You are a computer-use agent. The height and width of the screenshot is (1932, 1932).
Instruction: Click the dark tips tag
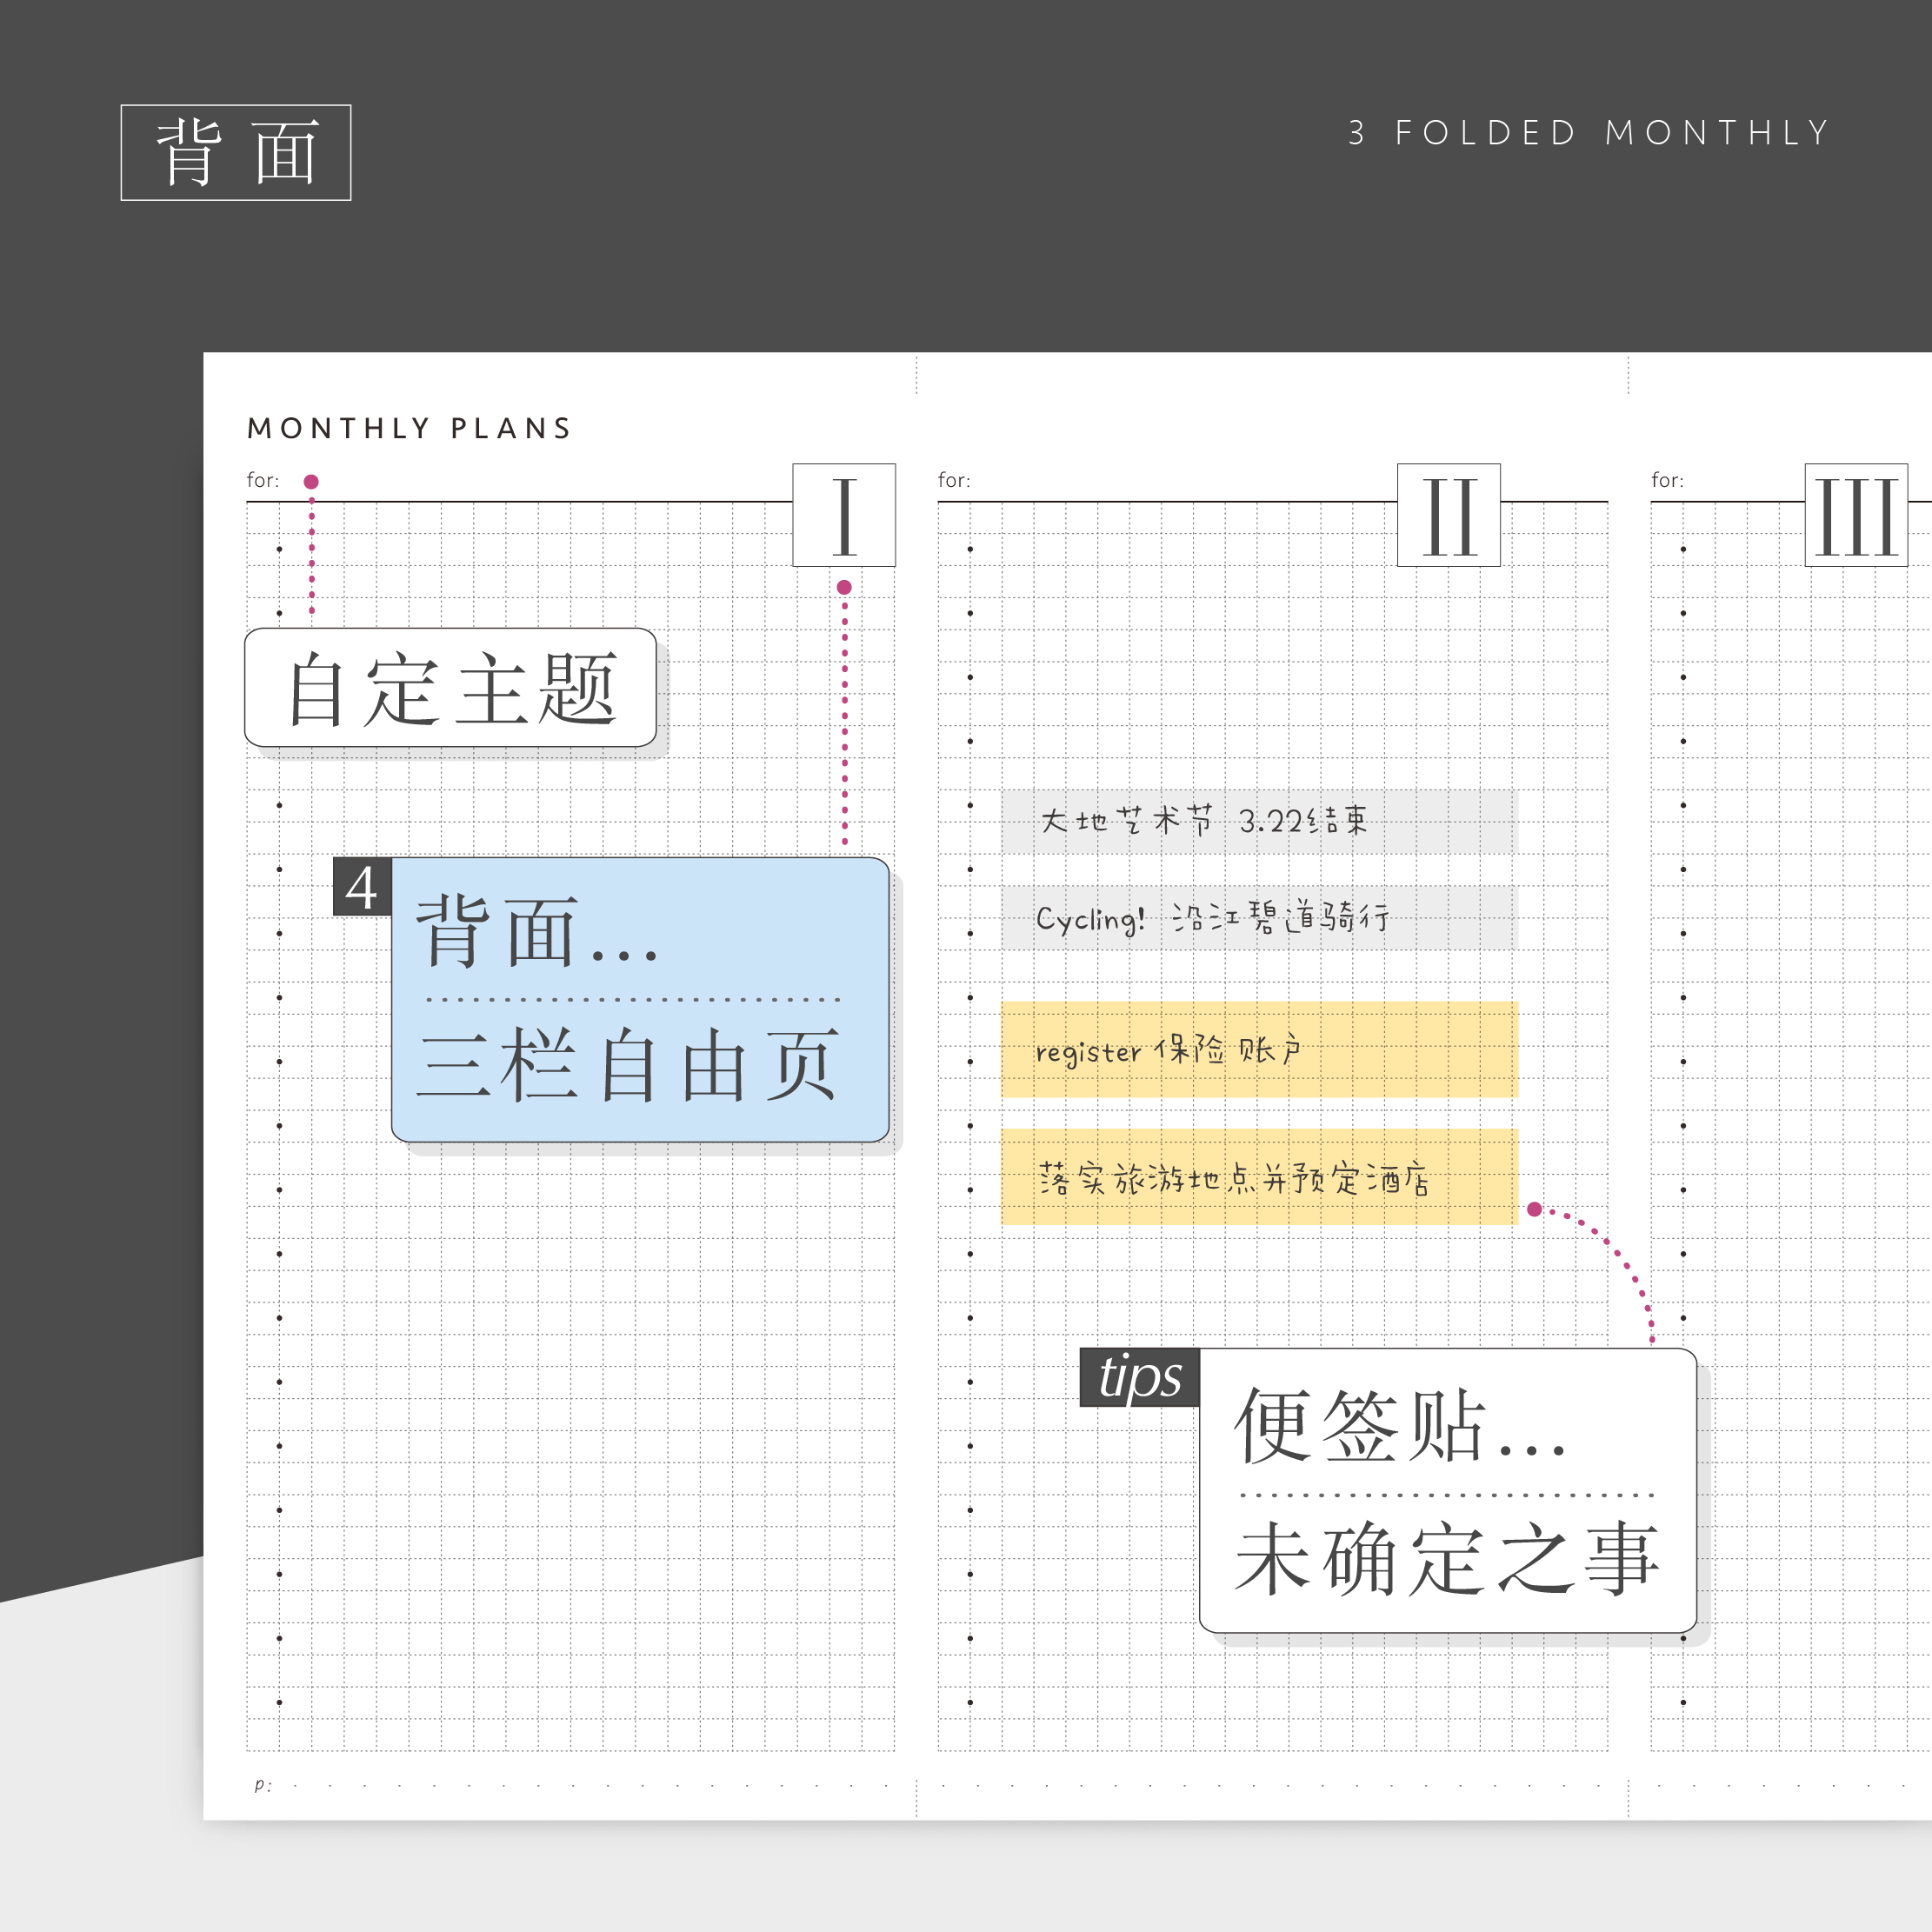(1139, 1377)
